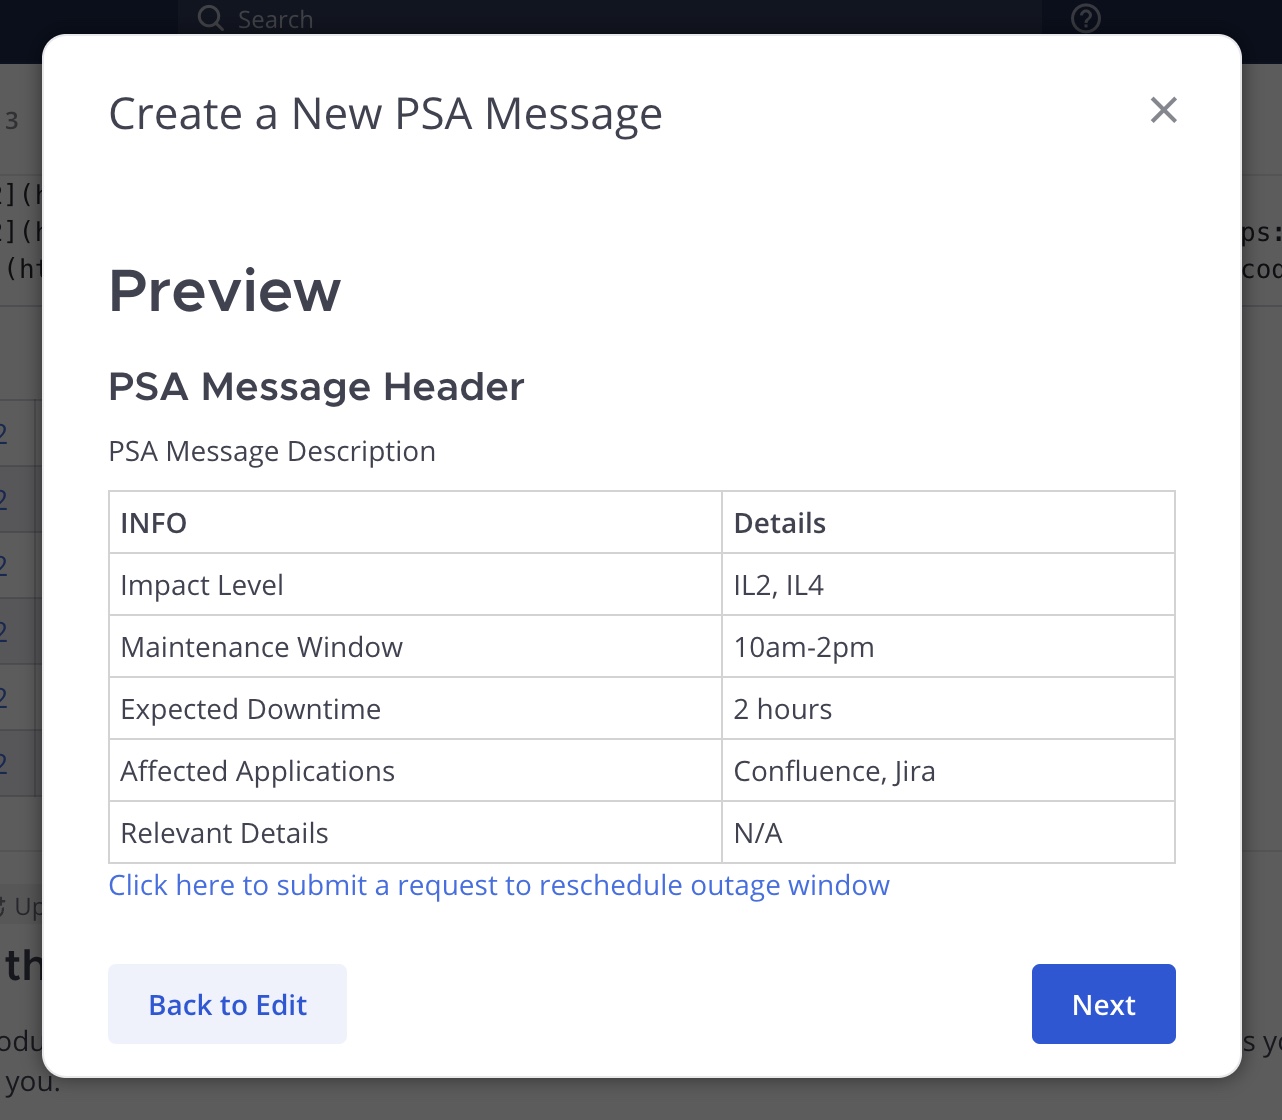Click the Details column header

(x=780, y=523)
